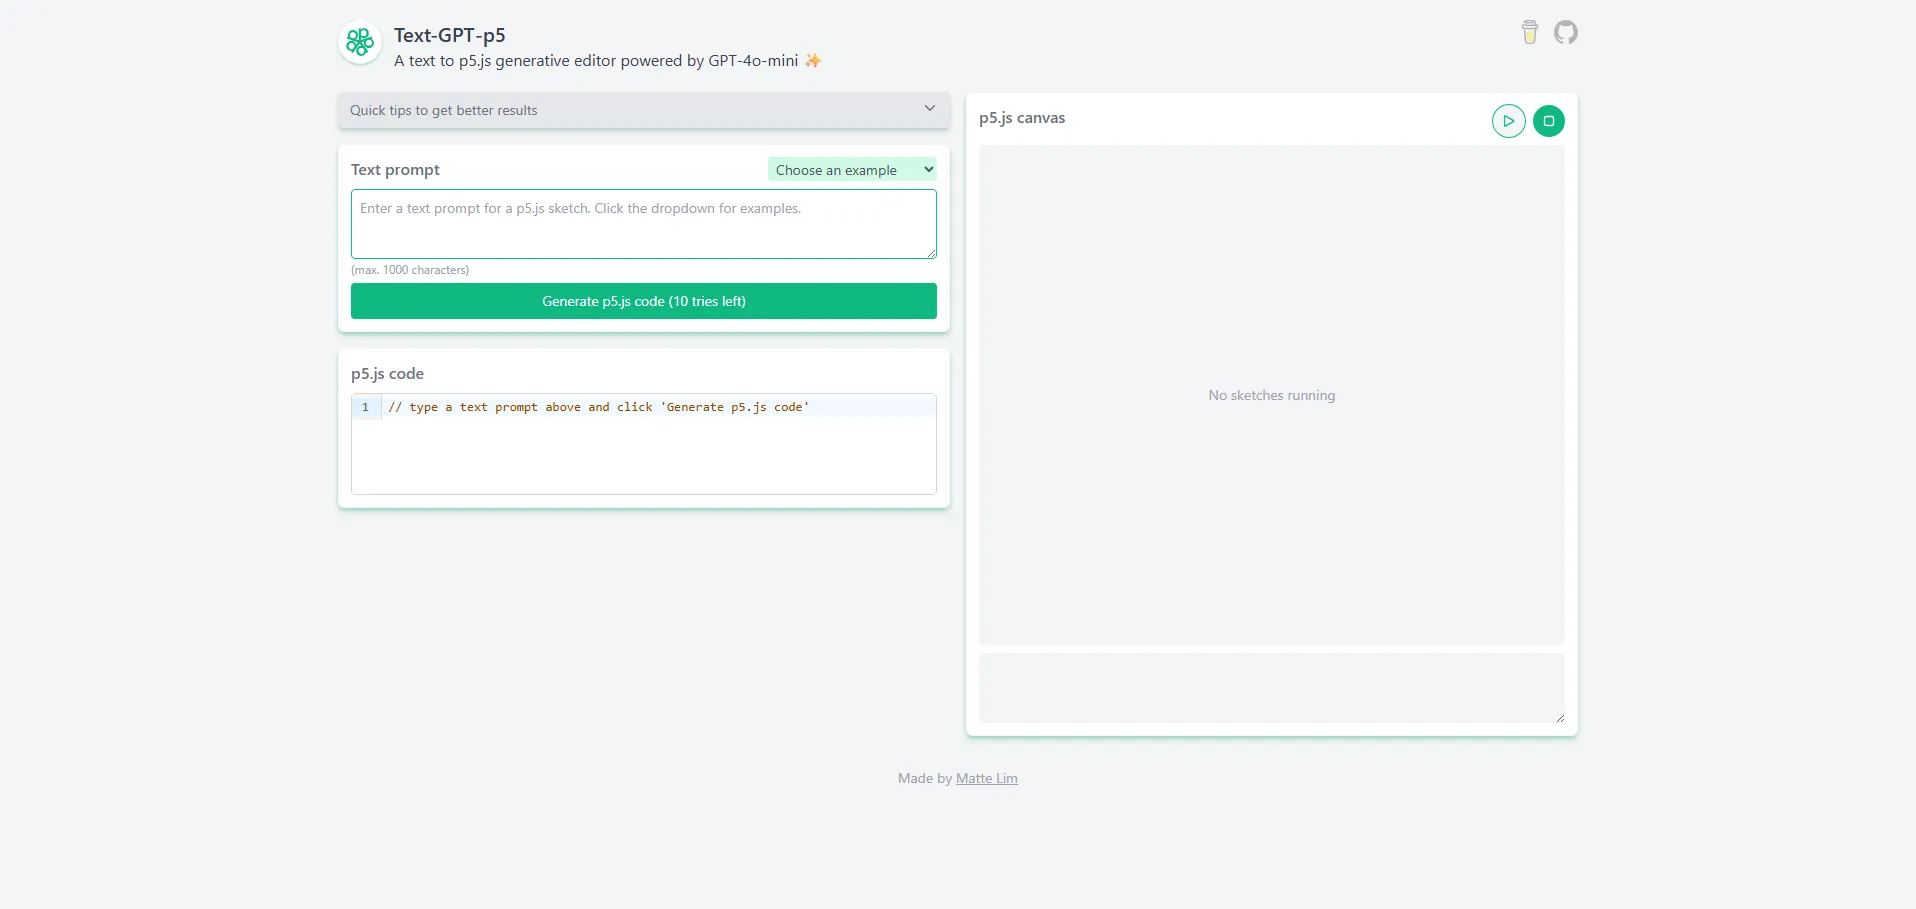Focus the text prompt input field

point(643,224)
